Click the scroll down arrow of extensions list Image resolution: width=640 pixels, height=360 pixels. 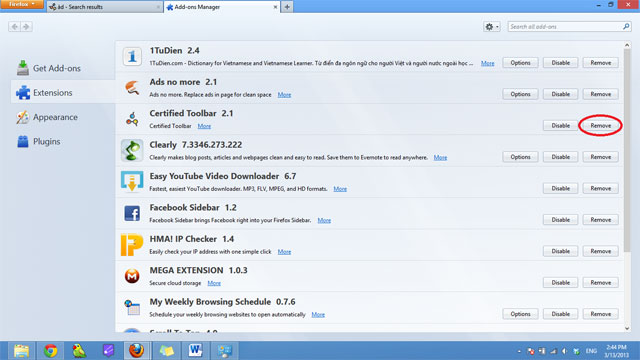[627, 329]
